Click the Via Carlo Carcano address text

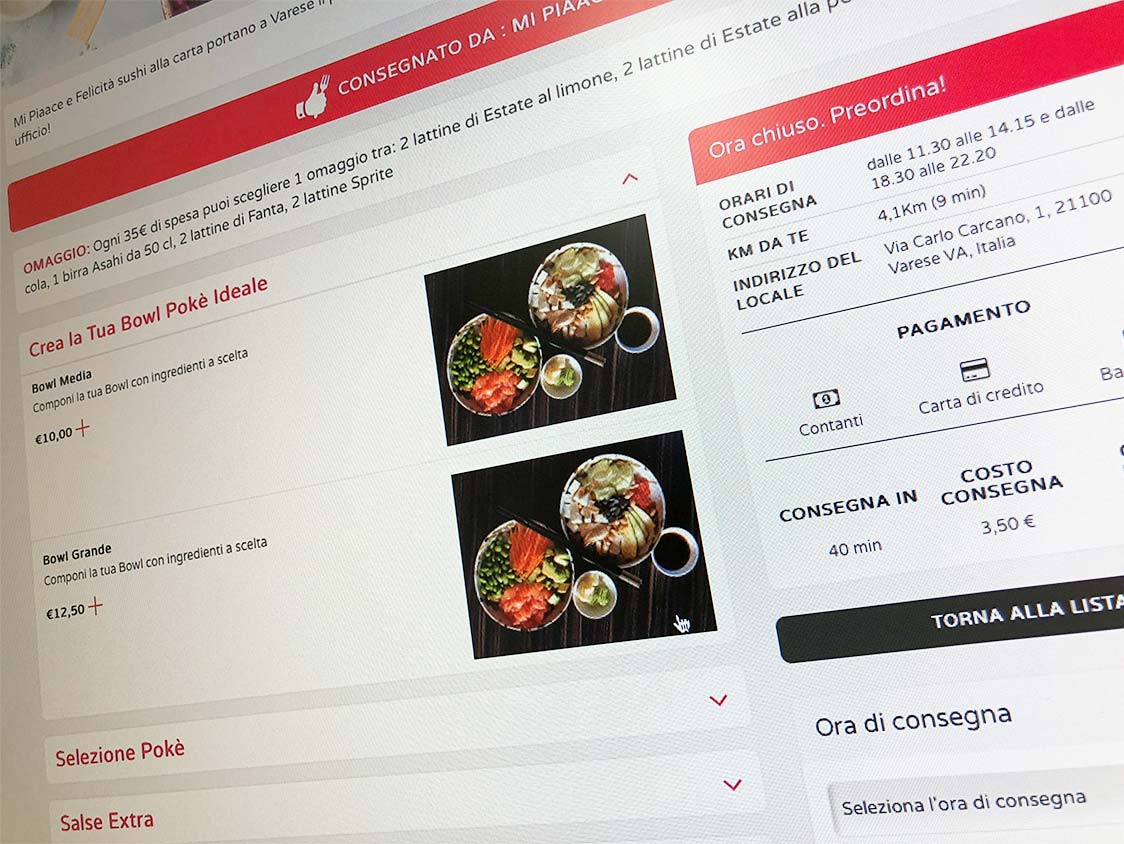coord(997,232)
